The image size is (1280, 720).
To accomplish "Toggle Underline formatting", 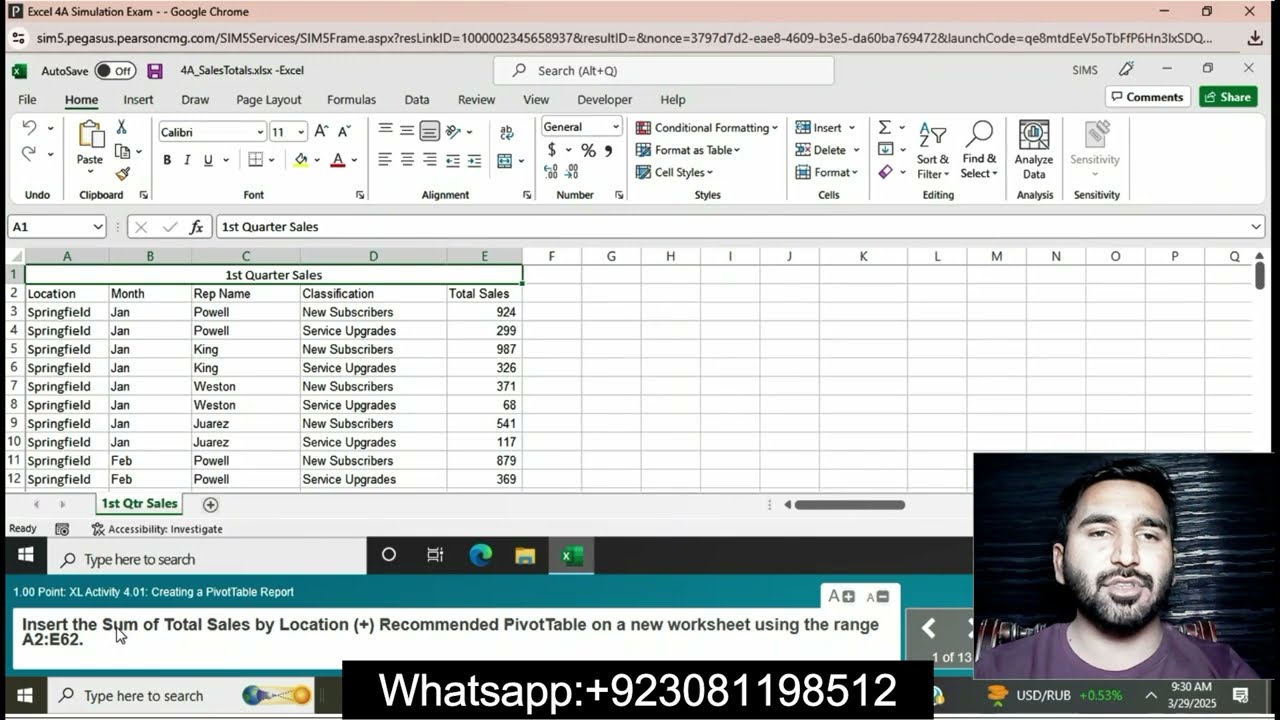I will point(208,160).
